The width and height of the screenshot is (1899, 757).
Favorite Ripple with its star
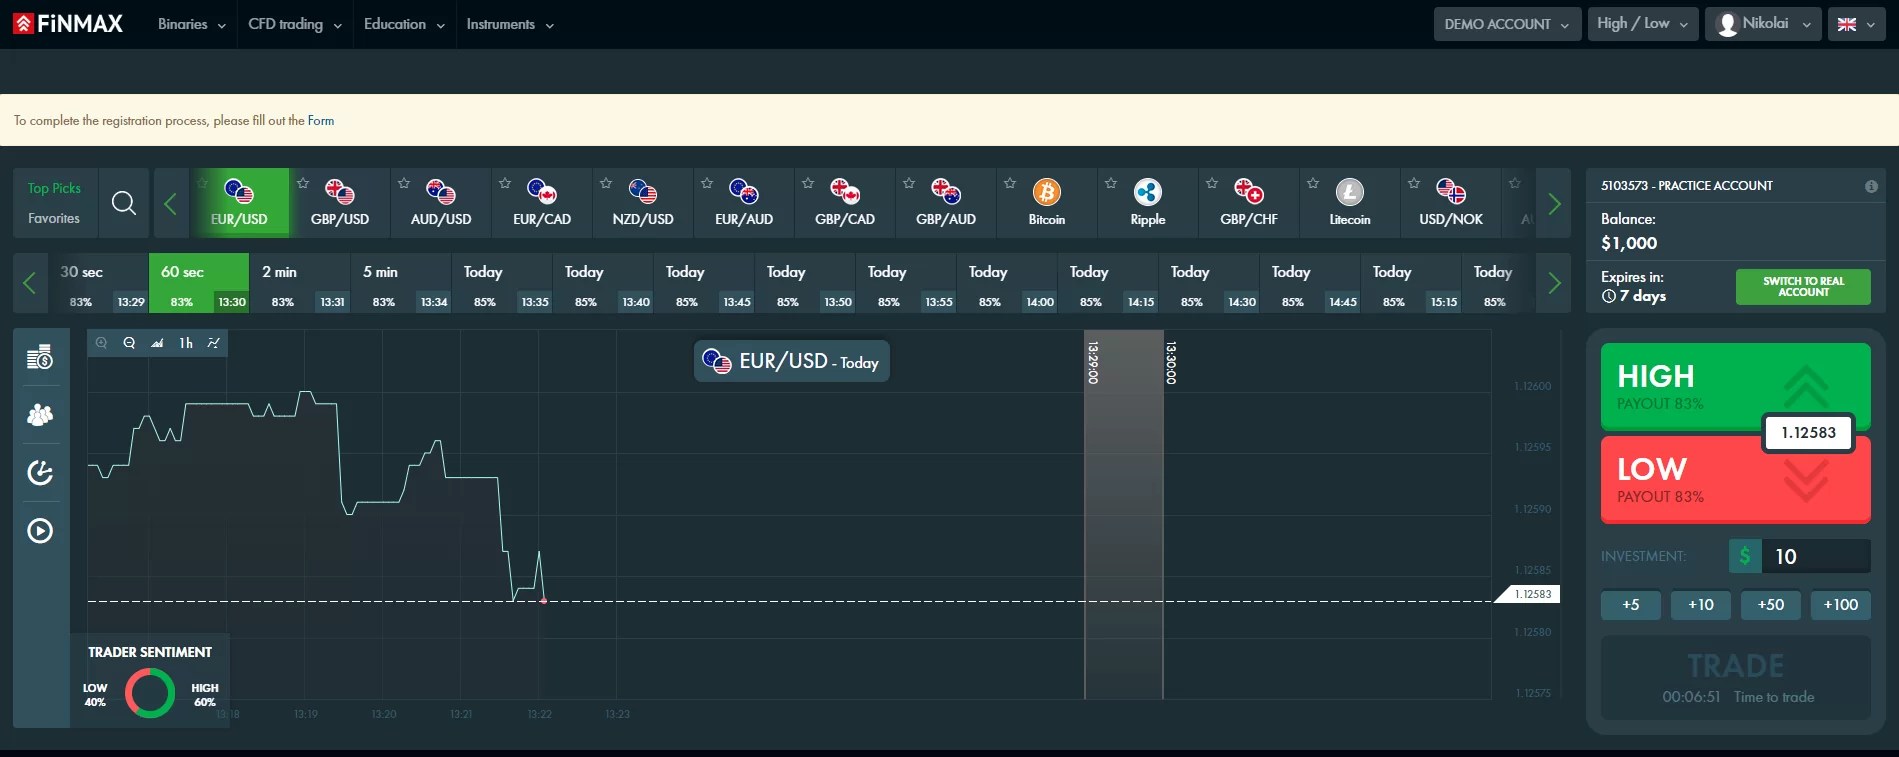[x=1111, y=183]
